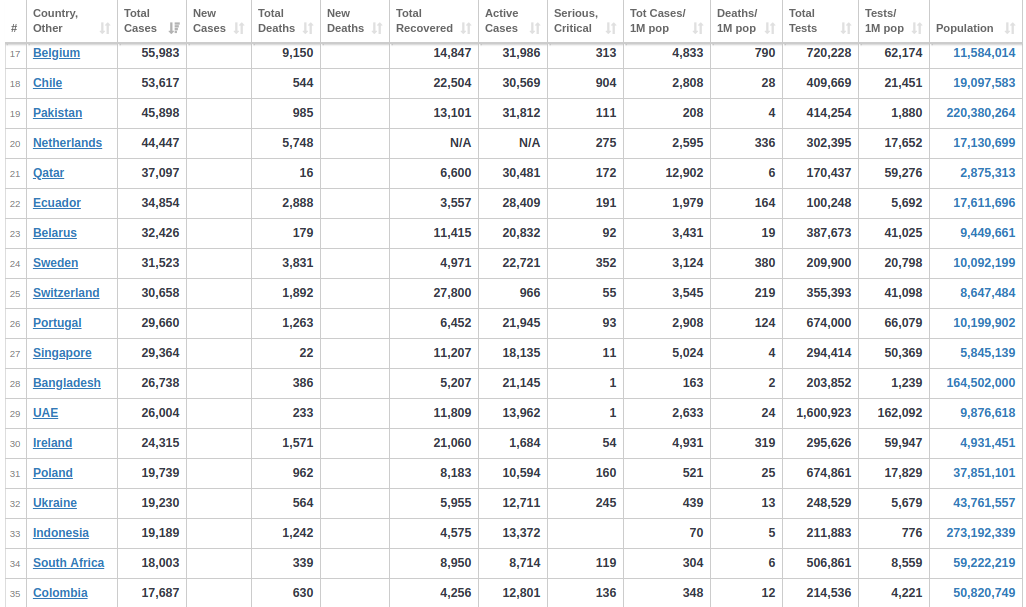
Task: Select UAE total tests value 1,600,923
Action: point(824,413)
